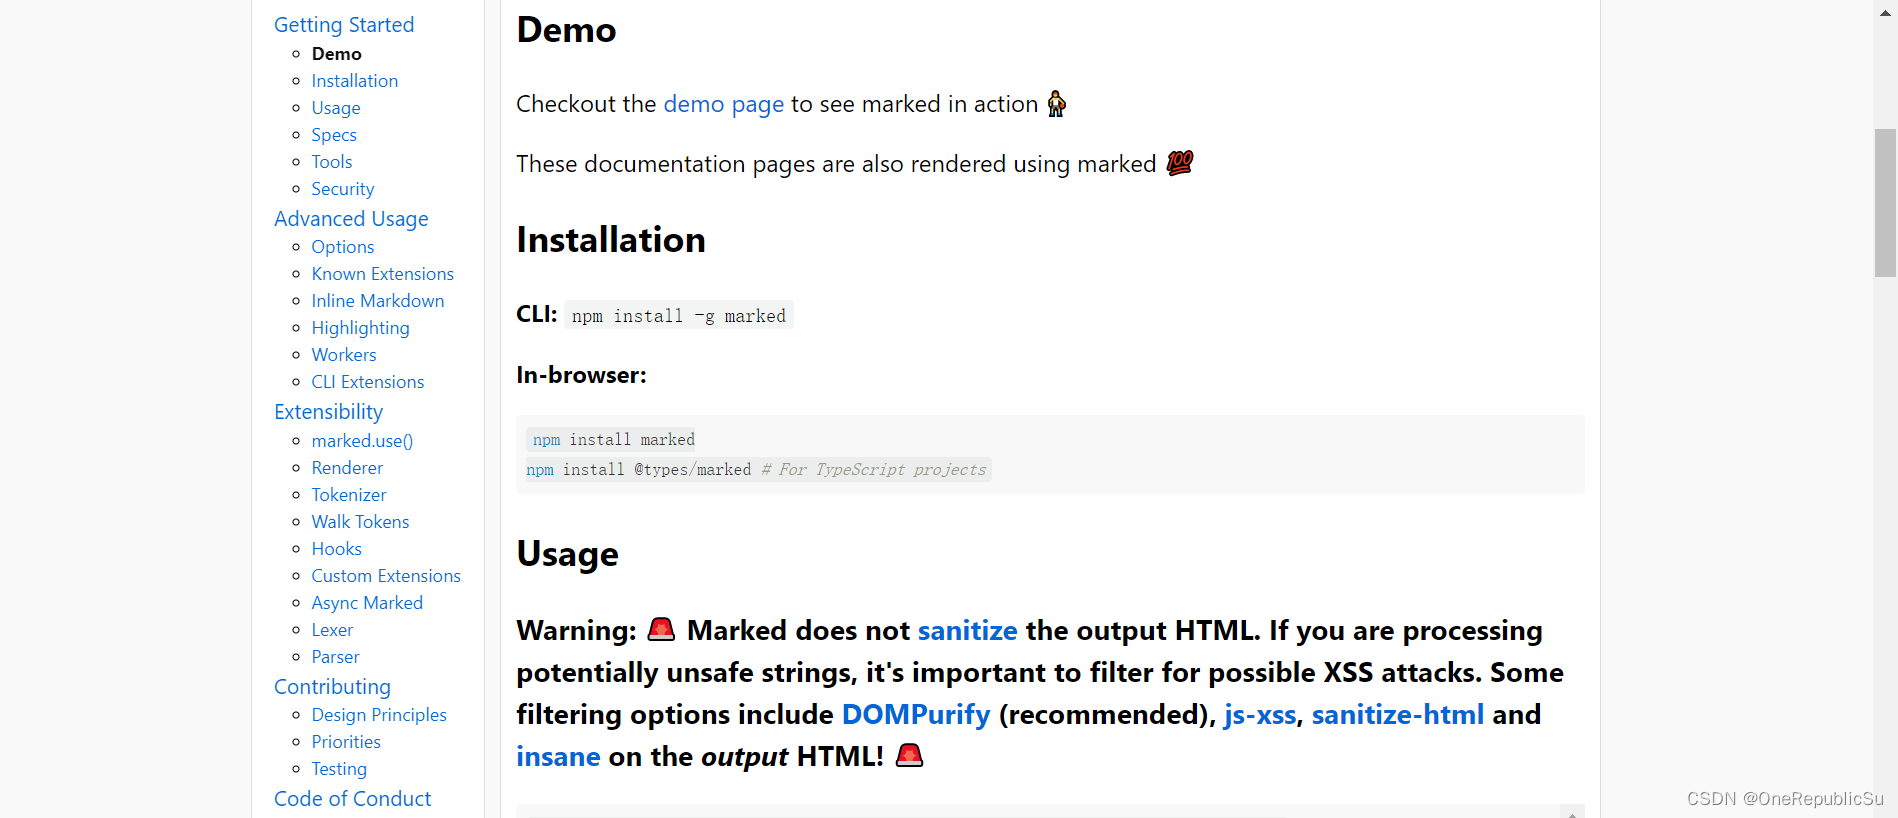Click the npm install @types/marked line
The width and height of the screenshot is (1898, 818).
(x=758, y=470)
